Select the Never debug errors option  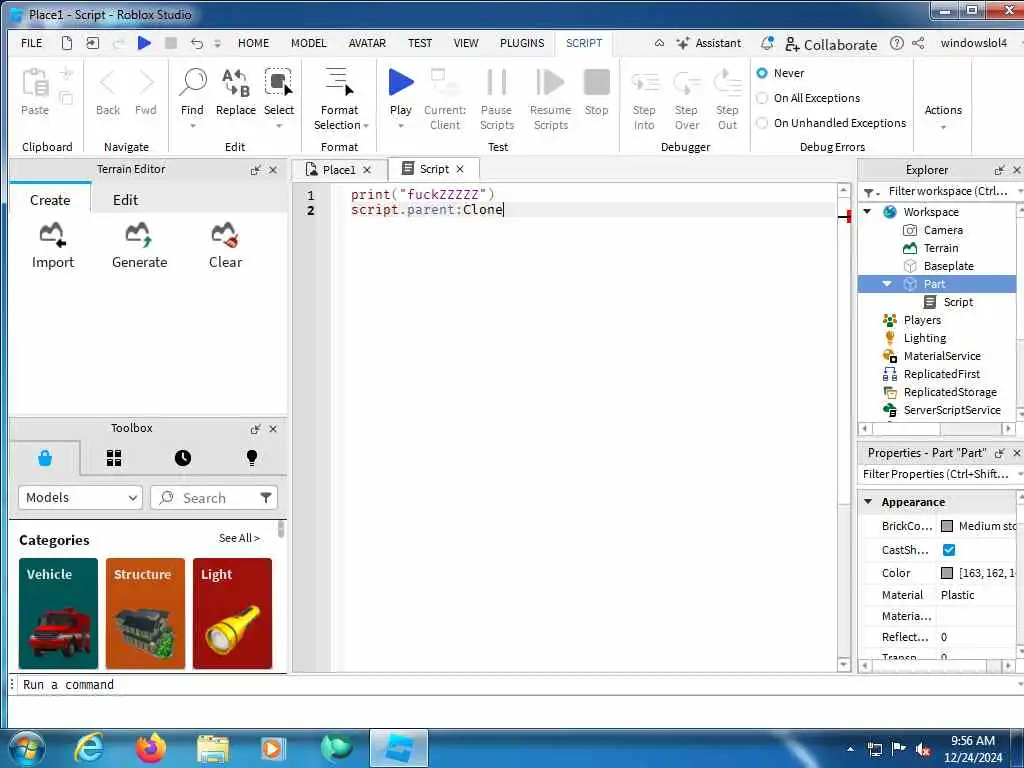tap(761, 73)
